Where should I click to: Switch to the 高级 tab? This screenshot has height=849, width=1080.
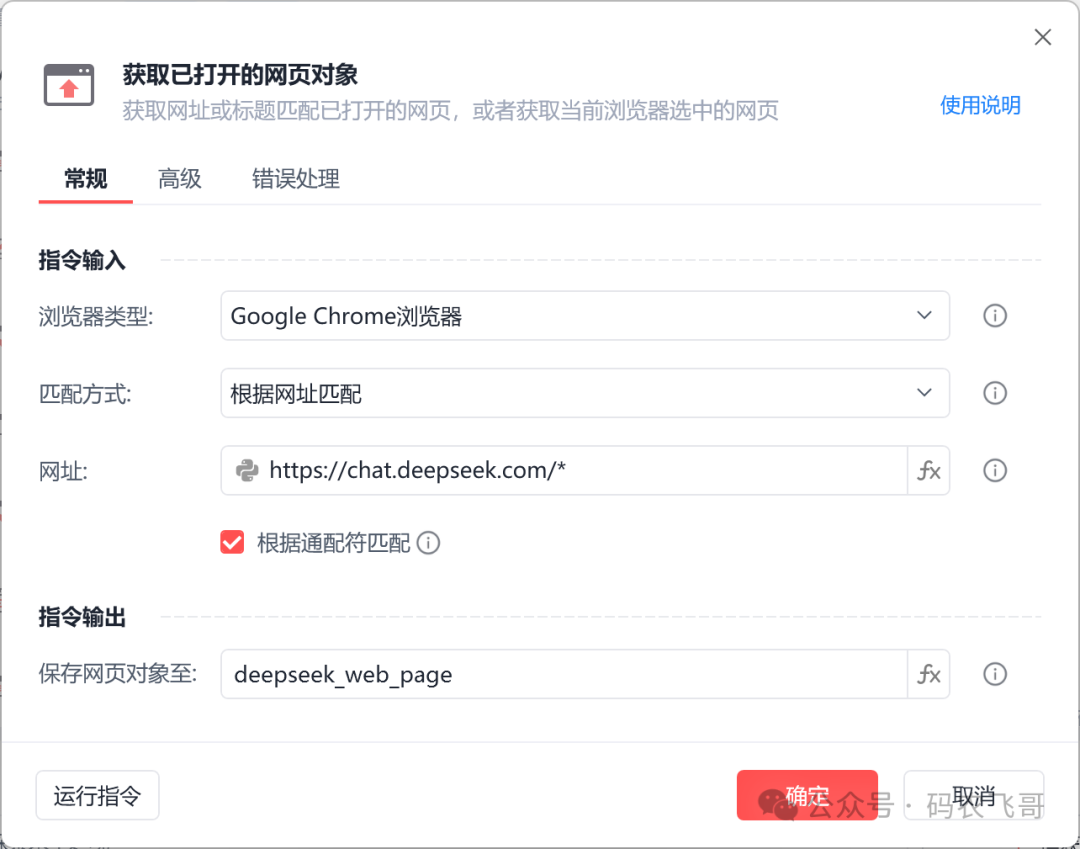(x=179, y=179)
